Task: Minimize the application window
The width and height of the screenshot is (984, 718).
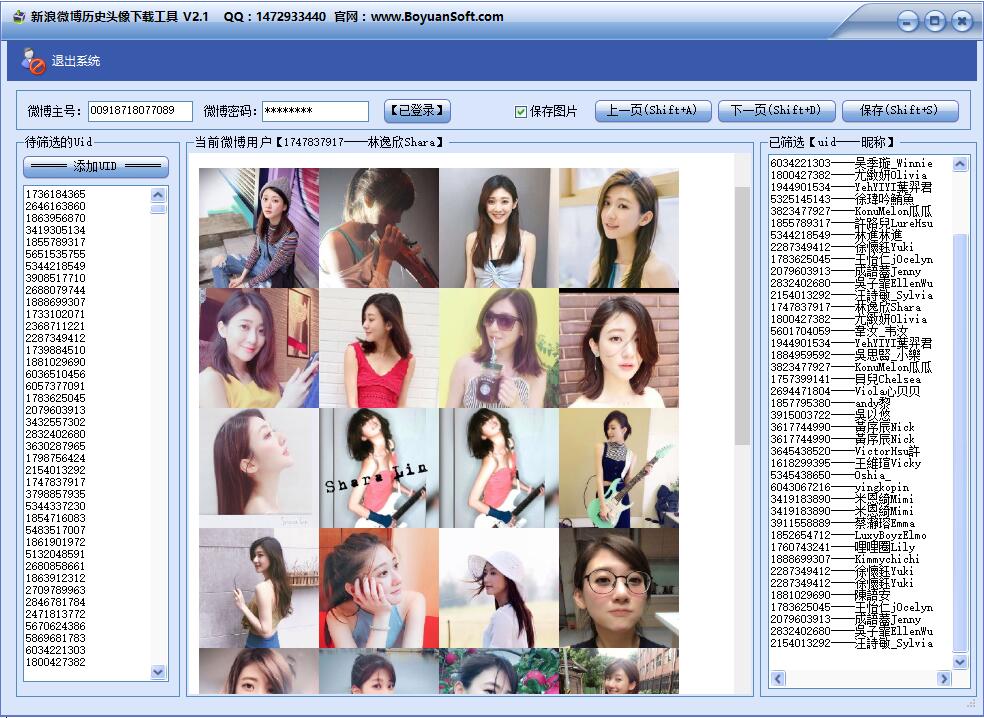Action: coord(907,21)
